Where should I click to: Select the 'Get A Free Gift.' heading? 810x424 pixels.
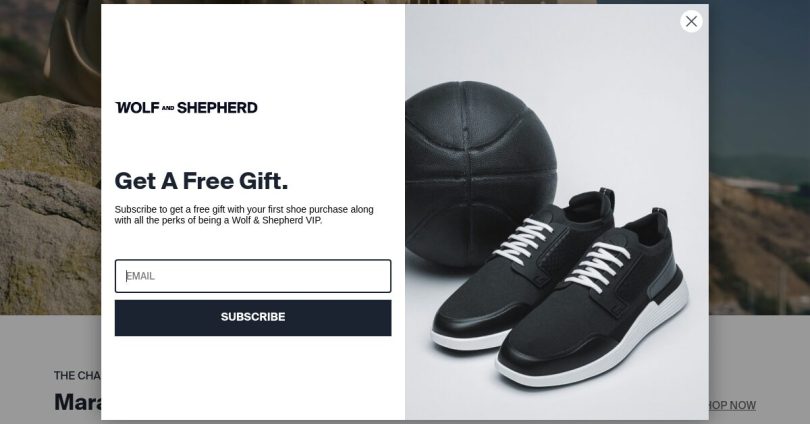point(201,181)
